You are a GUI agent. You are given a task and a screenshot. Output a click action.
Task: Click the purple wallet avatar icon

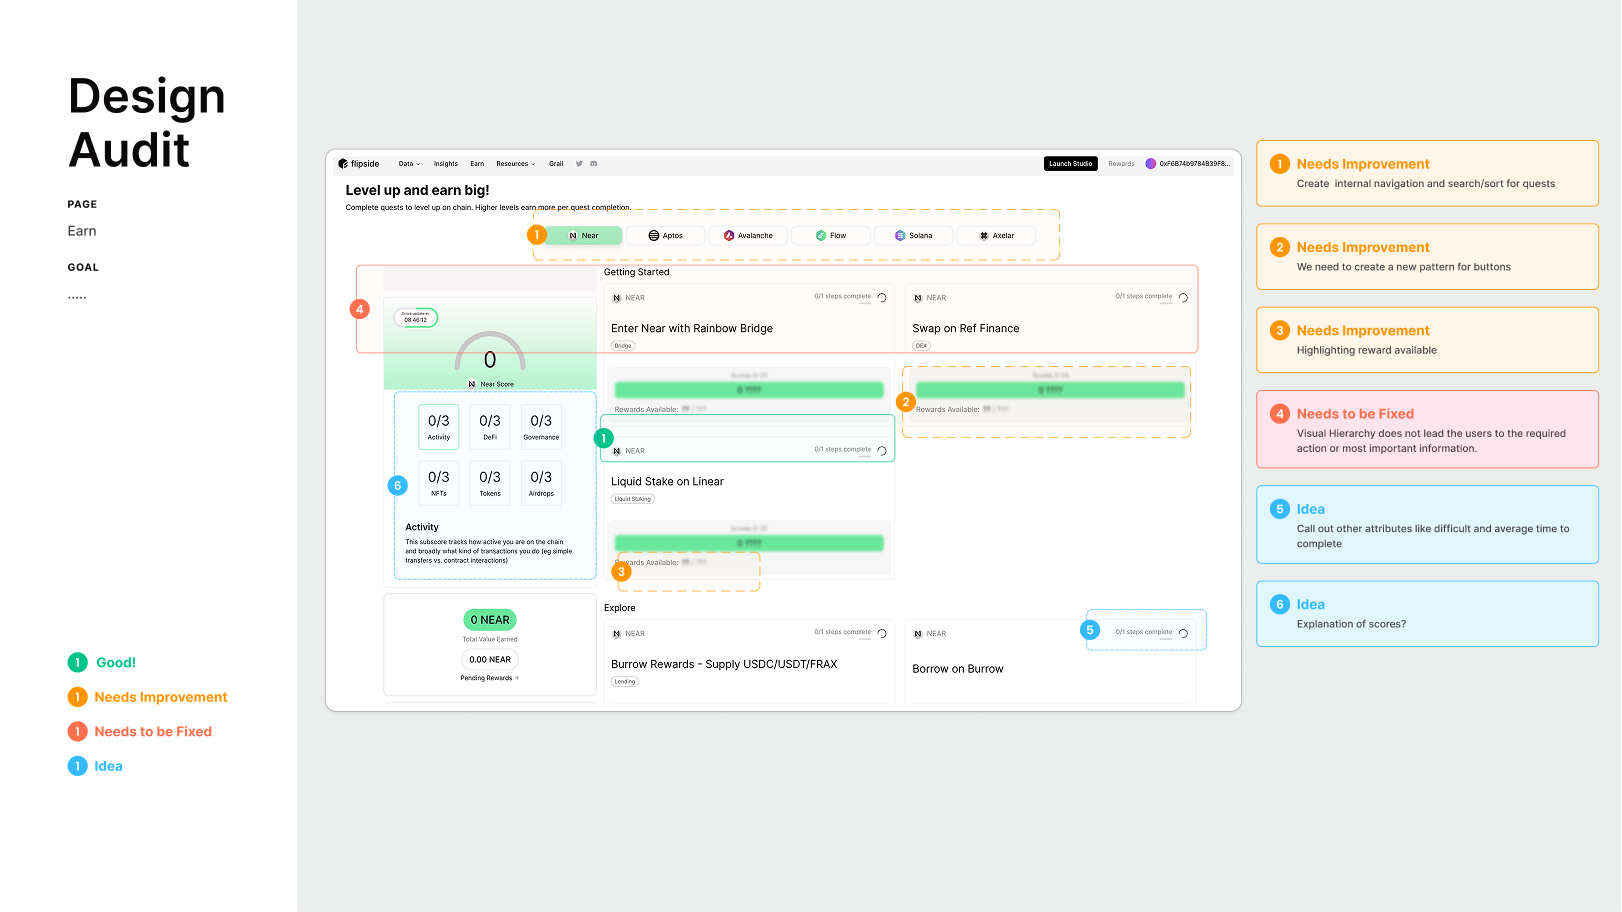coord(1150,164)
